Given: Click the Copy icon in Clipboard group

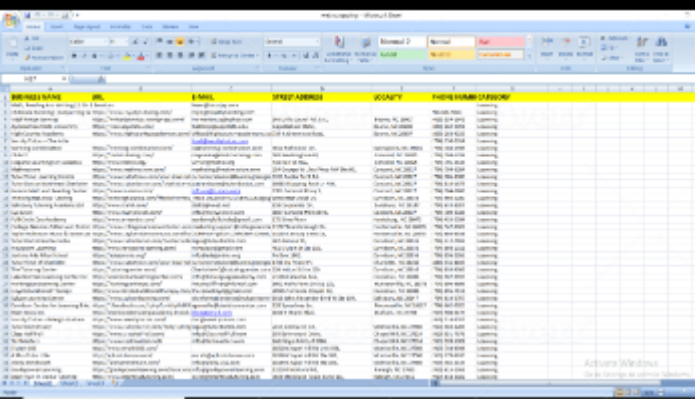Looking at the screenshot, I should (27, 48).
